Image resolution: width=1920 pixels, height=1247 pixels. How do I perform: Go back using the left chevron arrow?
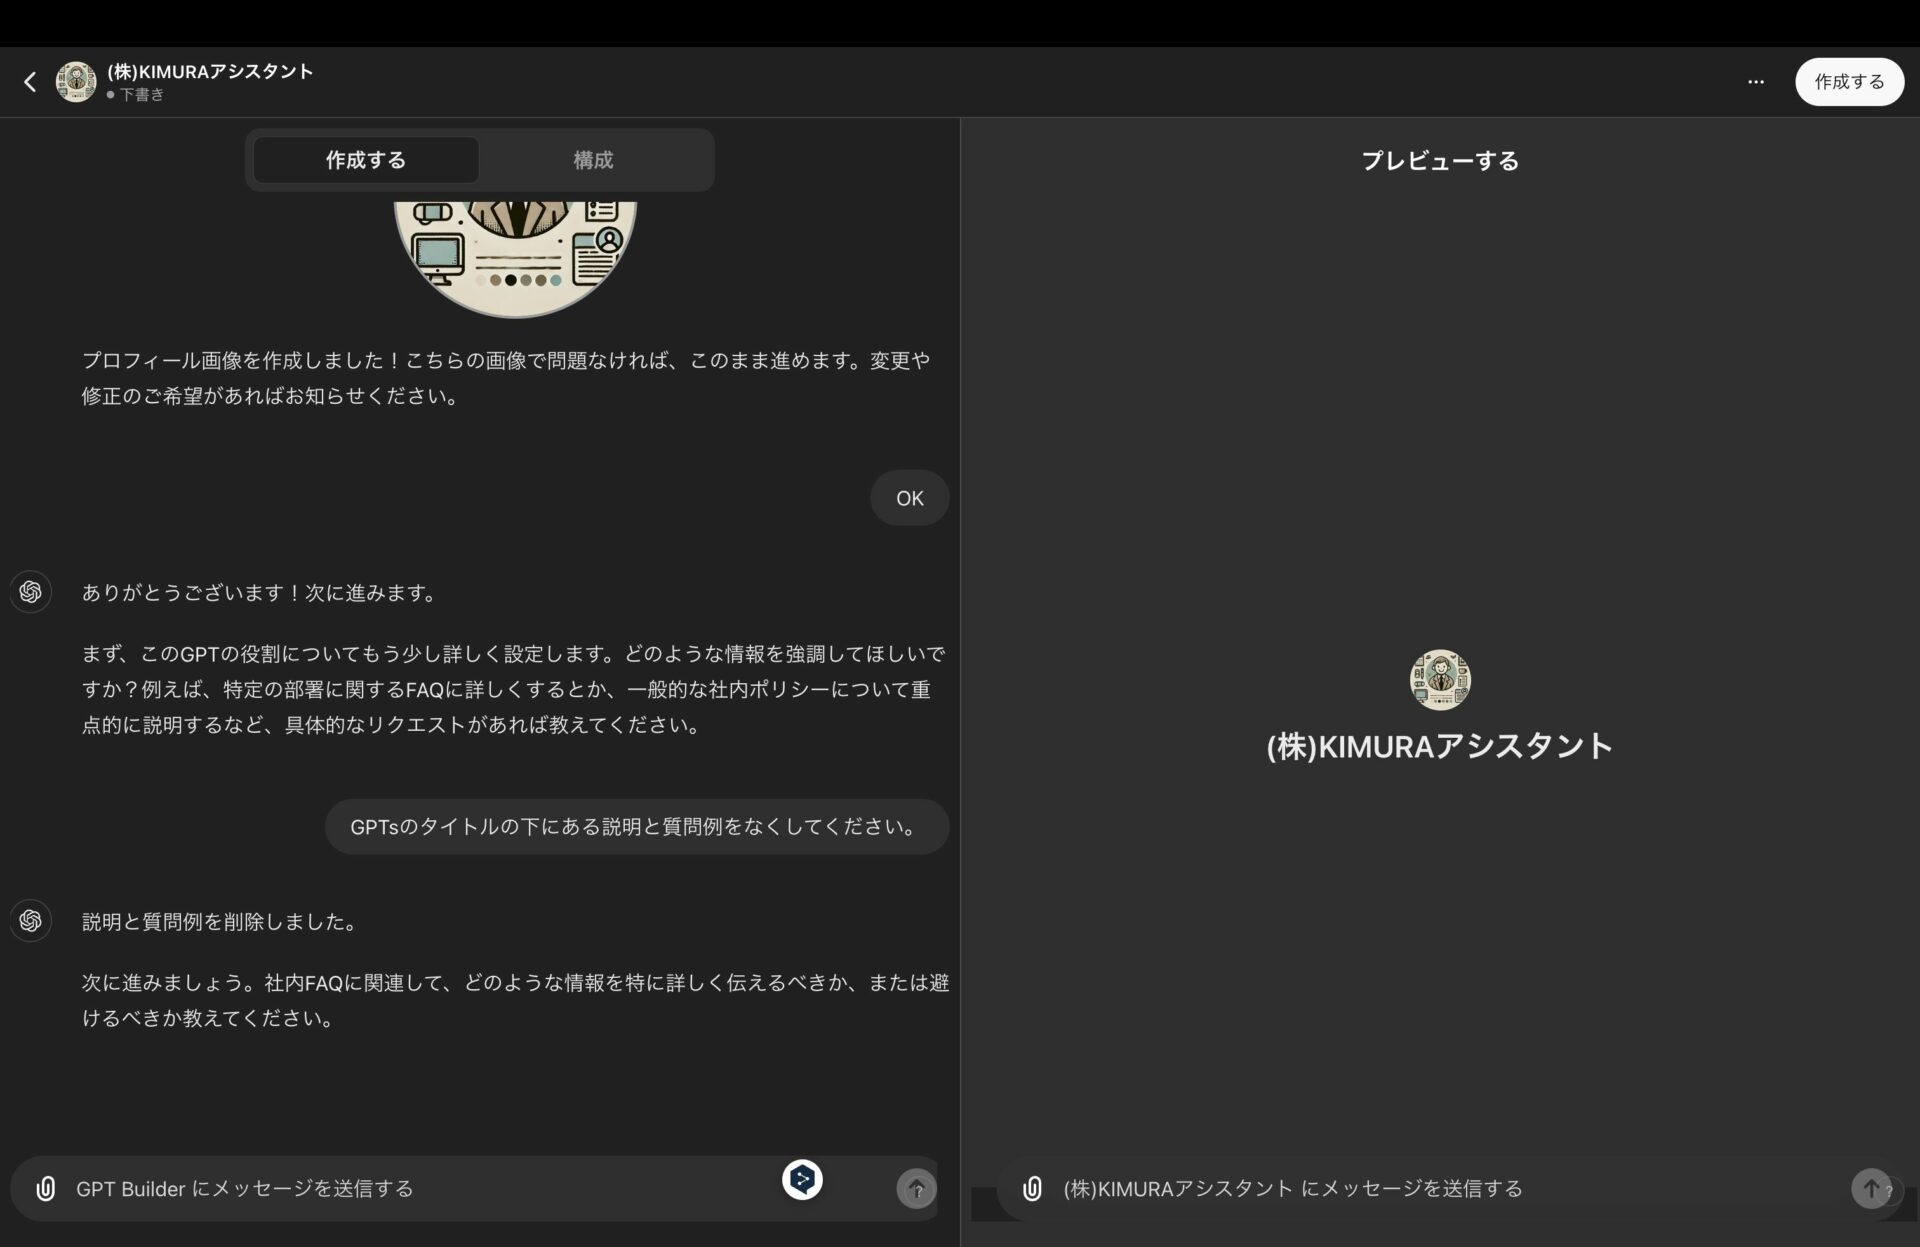coord(30,82)
